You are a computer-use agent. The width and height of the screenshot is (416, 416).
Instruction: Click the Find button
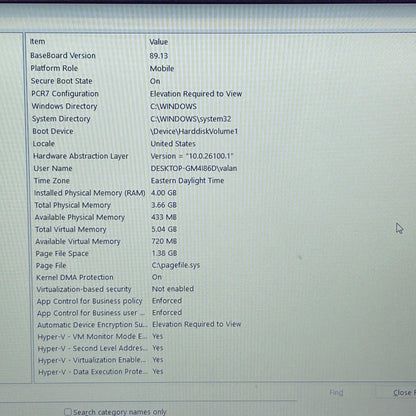336,393
